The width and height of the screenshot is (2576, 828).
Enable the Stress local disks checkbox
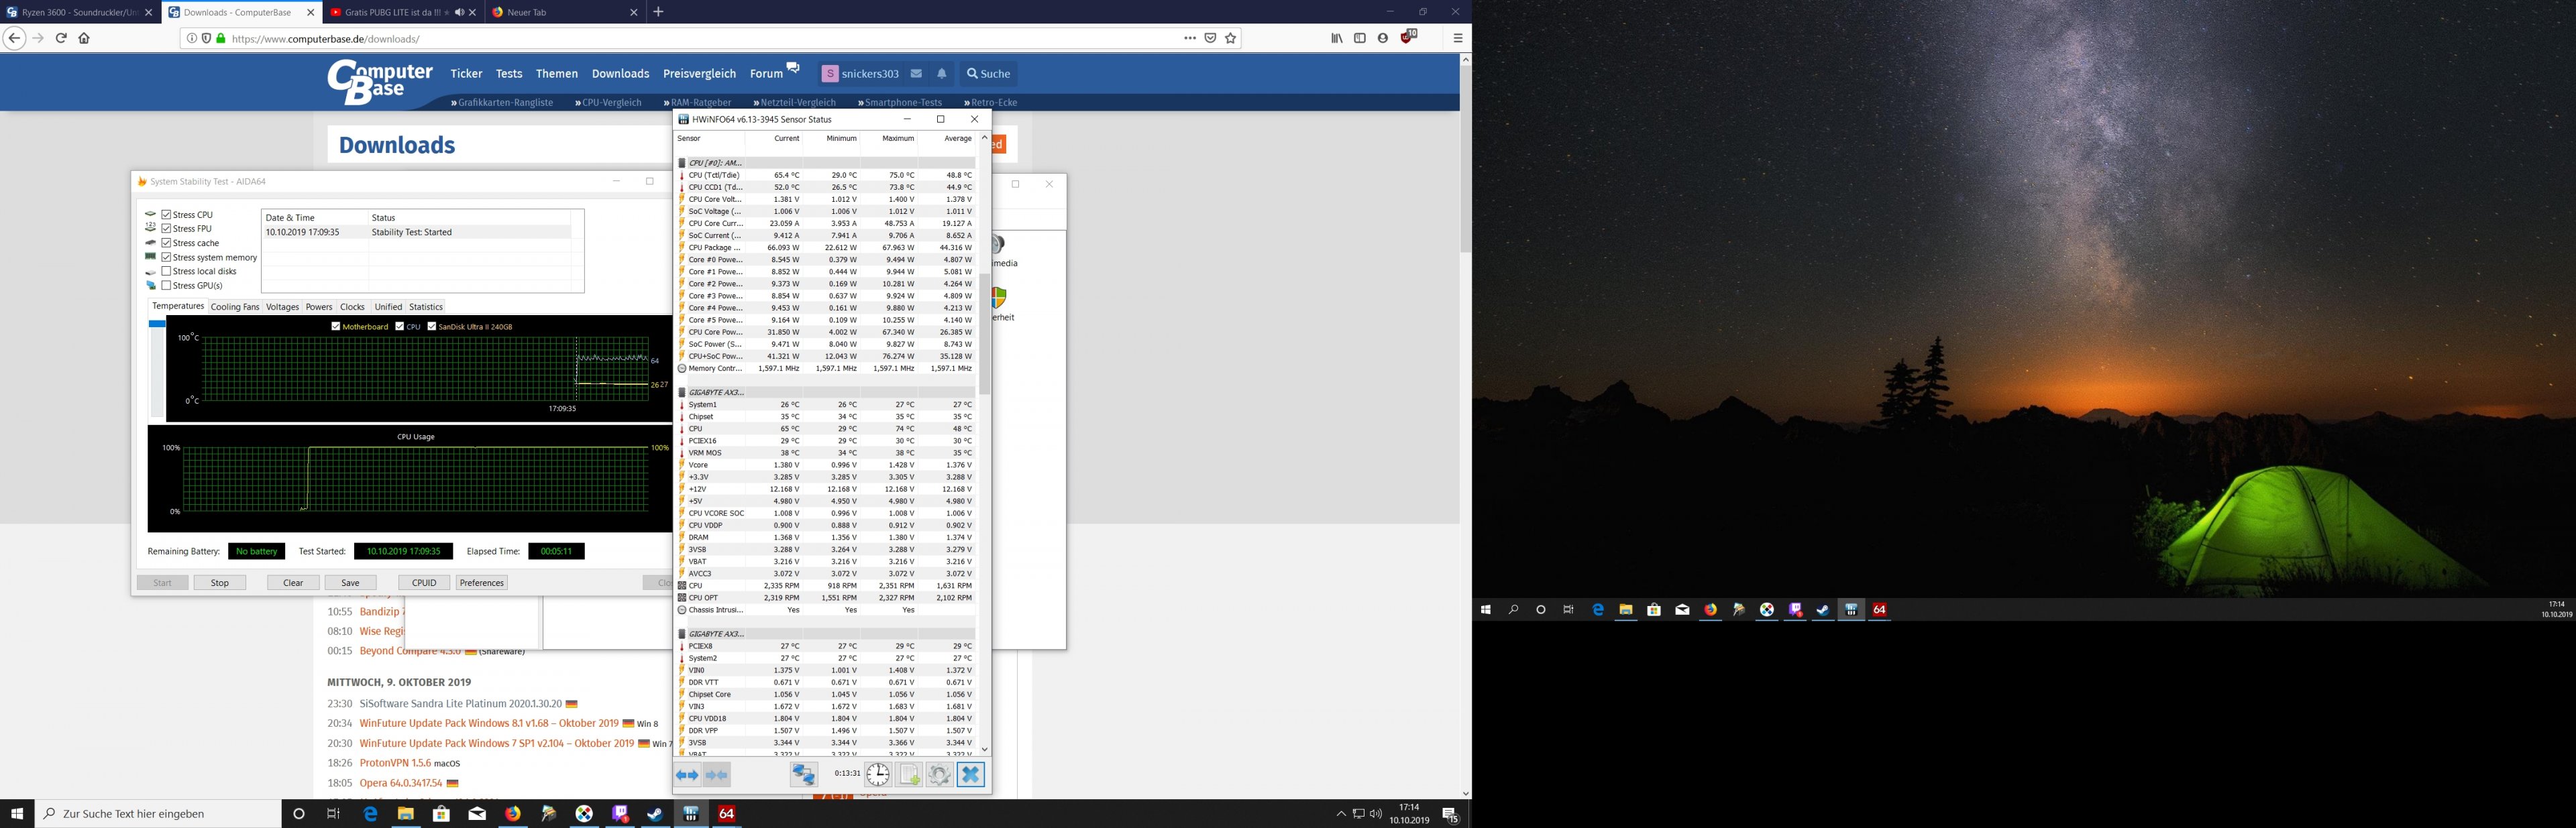[167, 271]
